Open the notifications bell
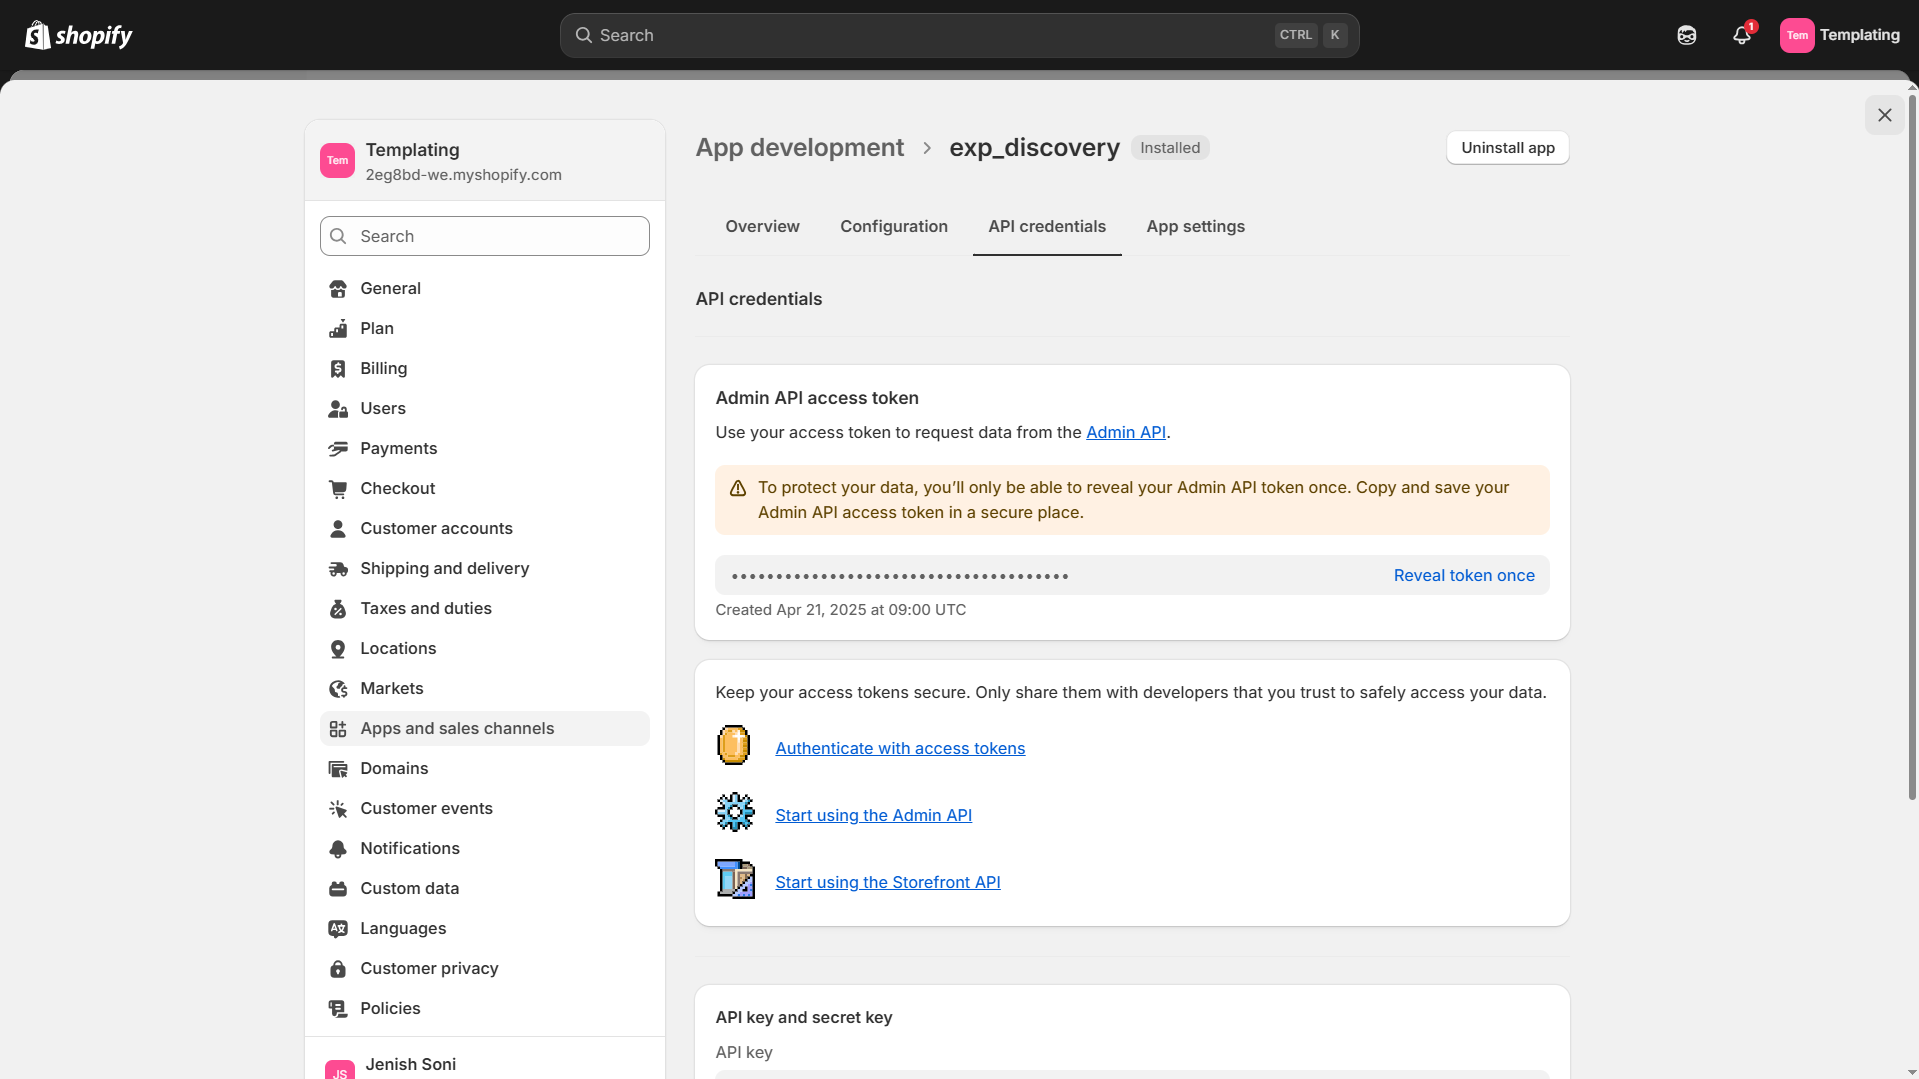This screenshot has width=1919, height=1079. pyautogui.click(x=1742, y=35)
